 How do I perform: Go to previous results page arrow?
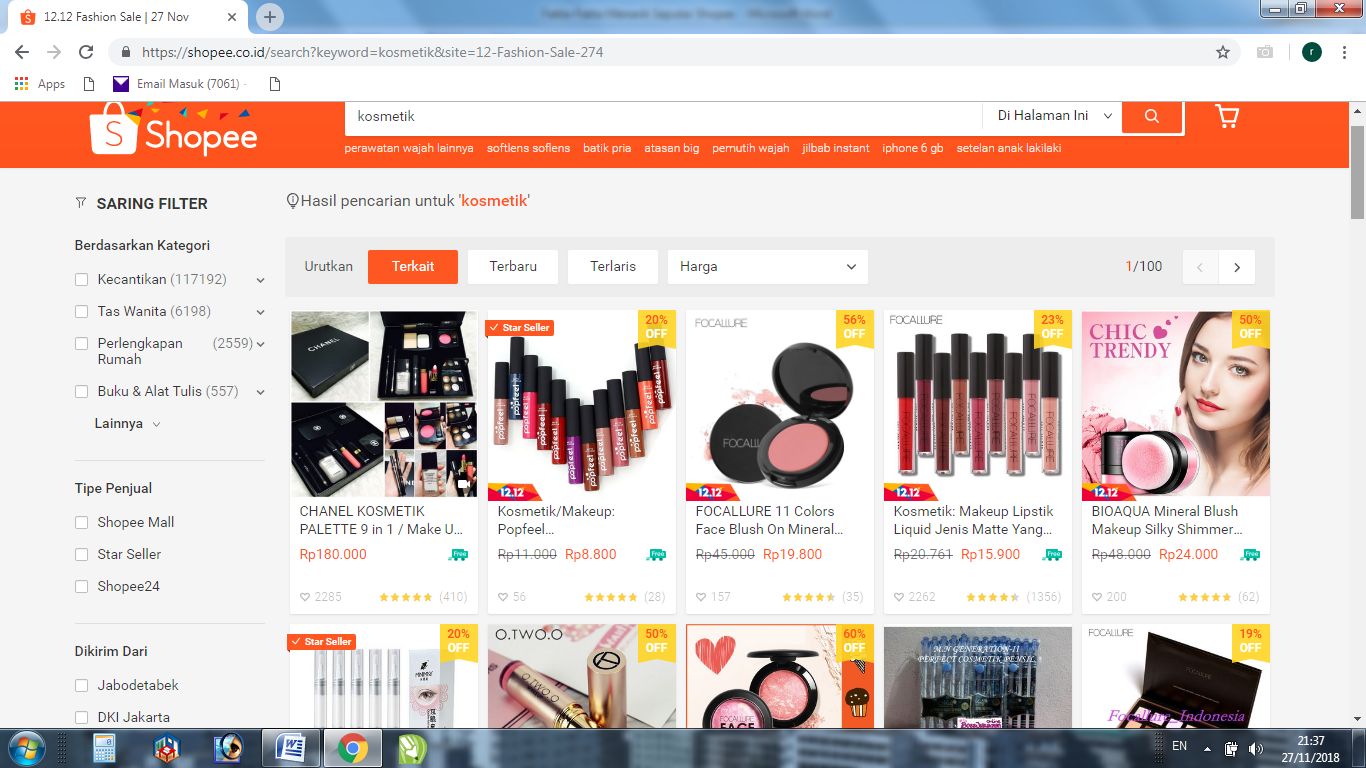pyautogui.click(x=1200, y=267)
